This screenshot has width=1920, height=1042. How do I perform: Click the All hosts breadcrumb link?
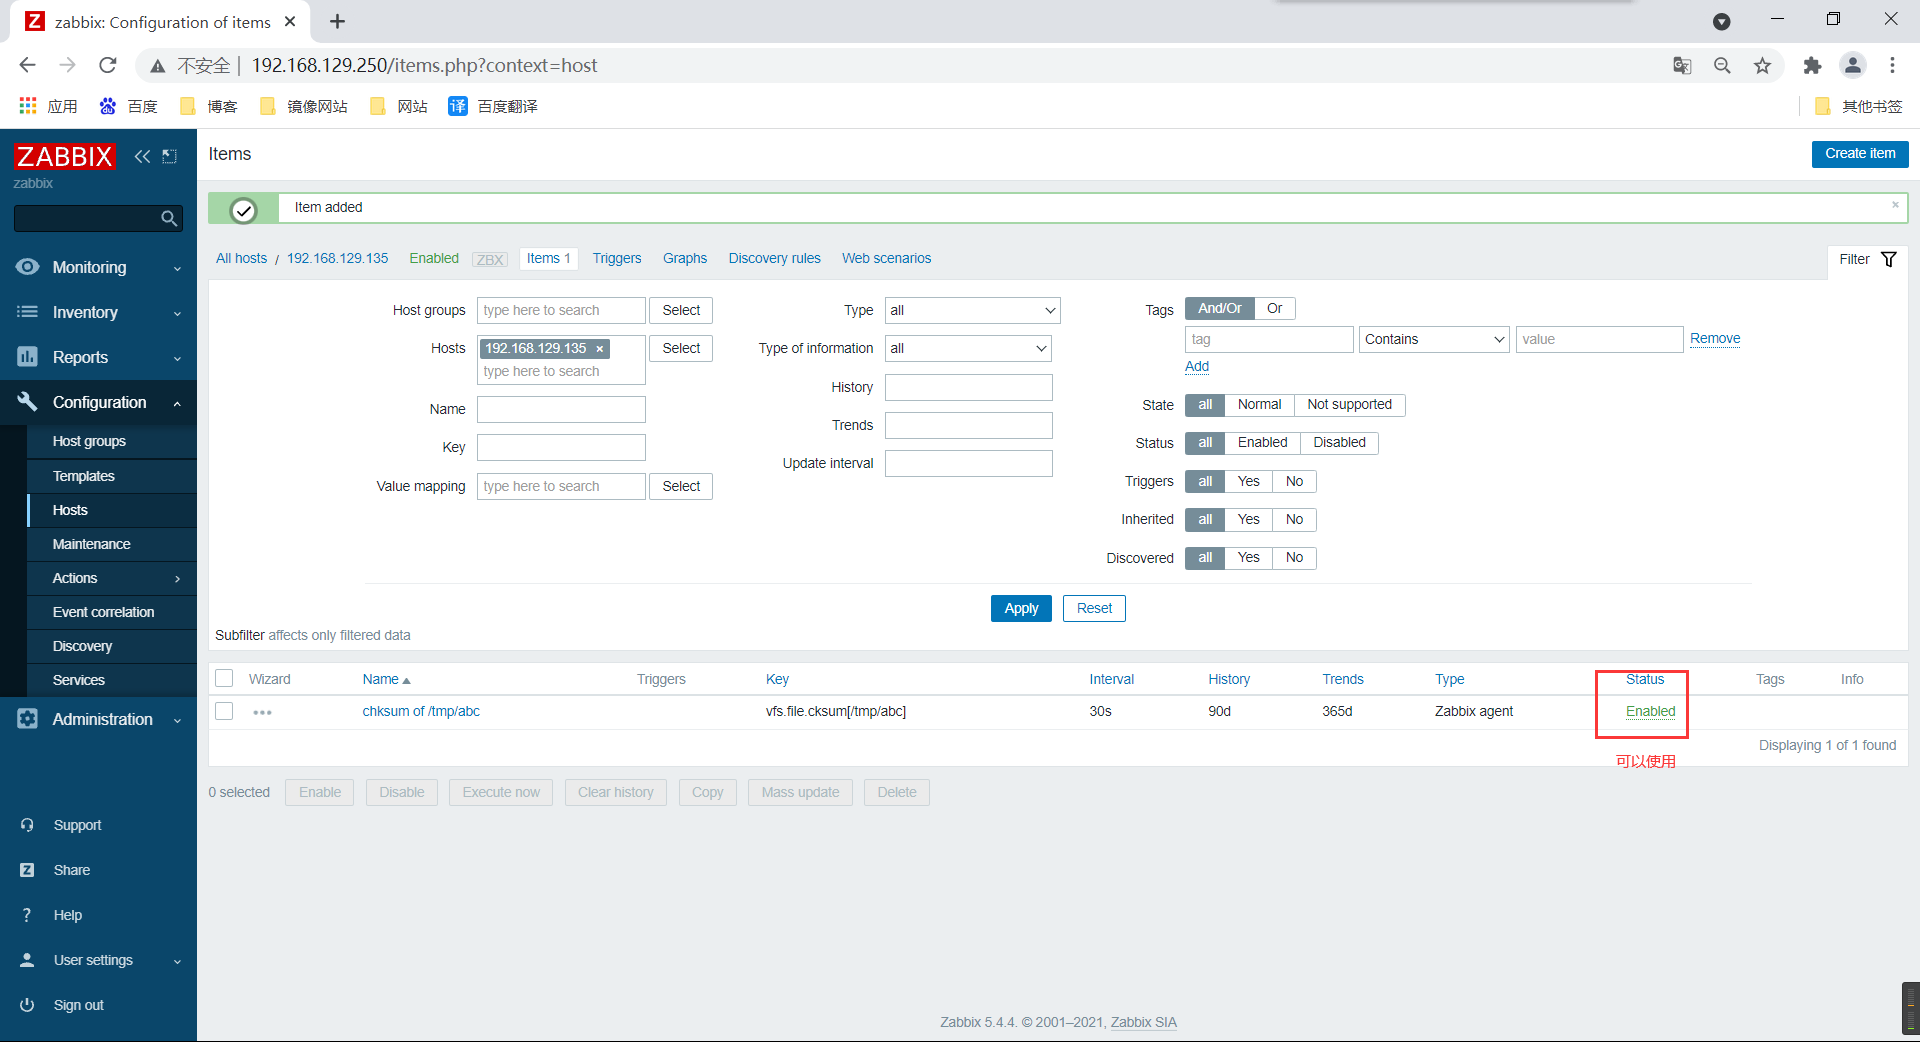pos(241,258)
